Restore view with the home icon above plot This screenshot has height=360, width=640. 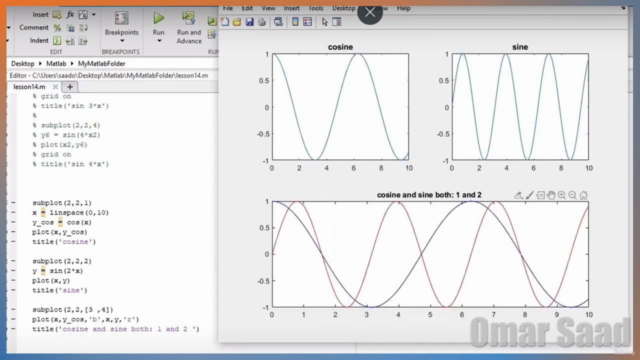coord(584,195)
